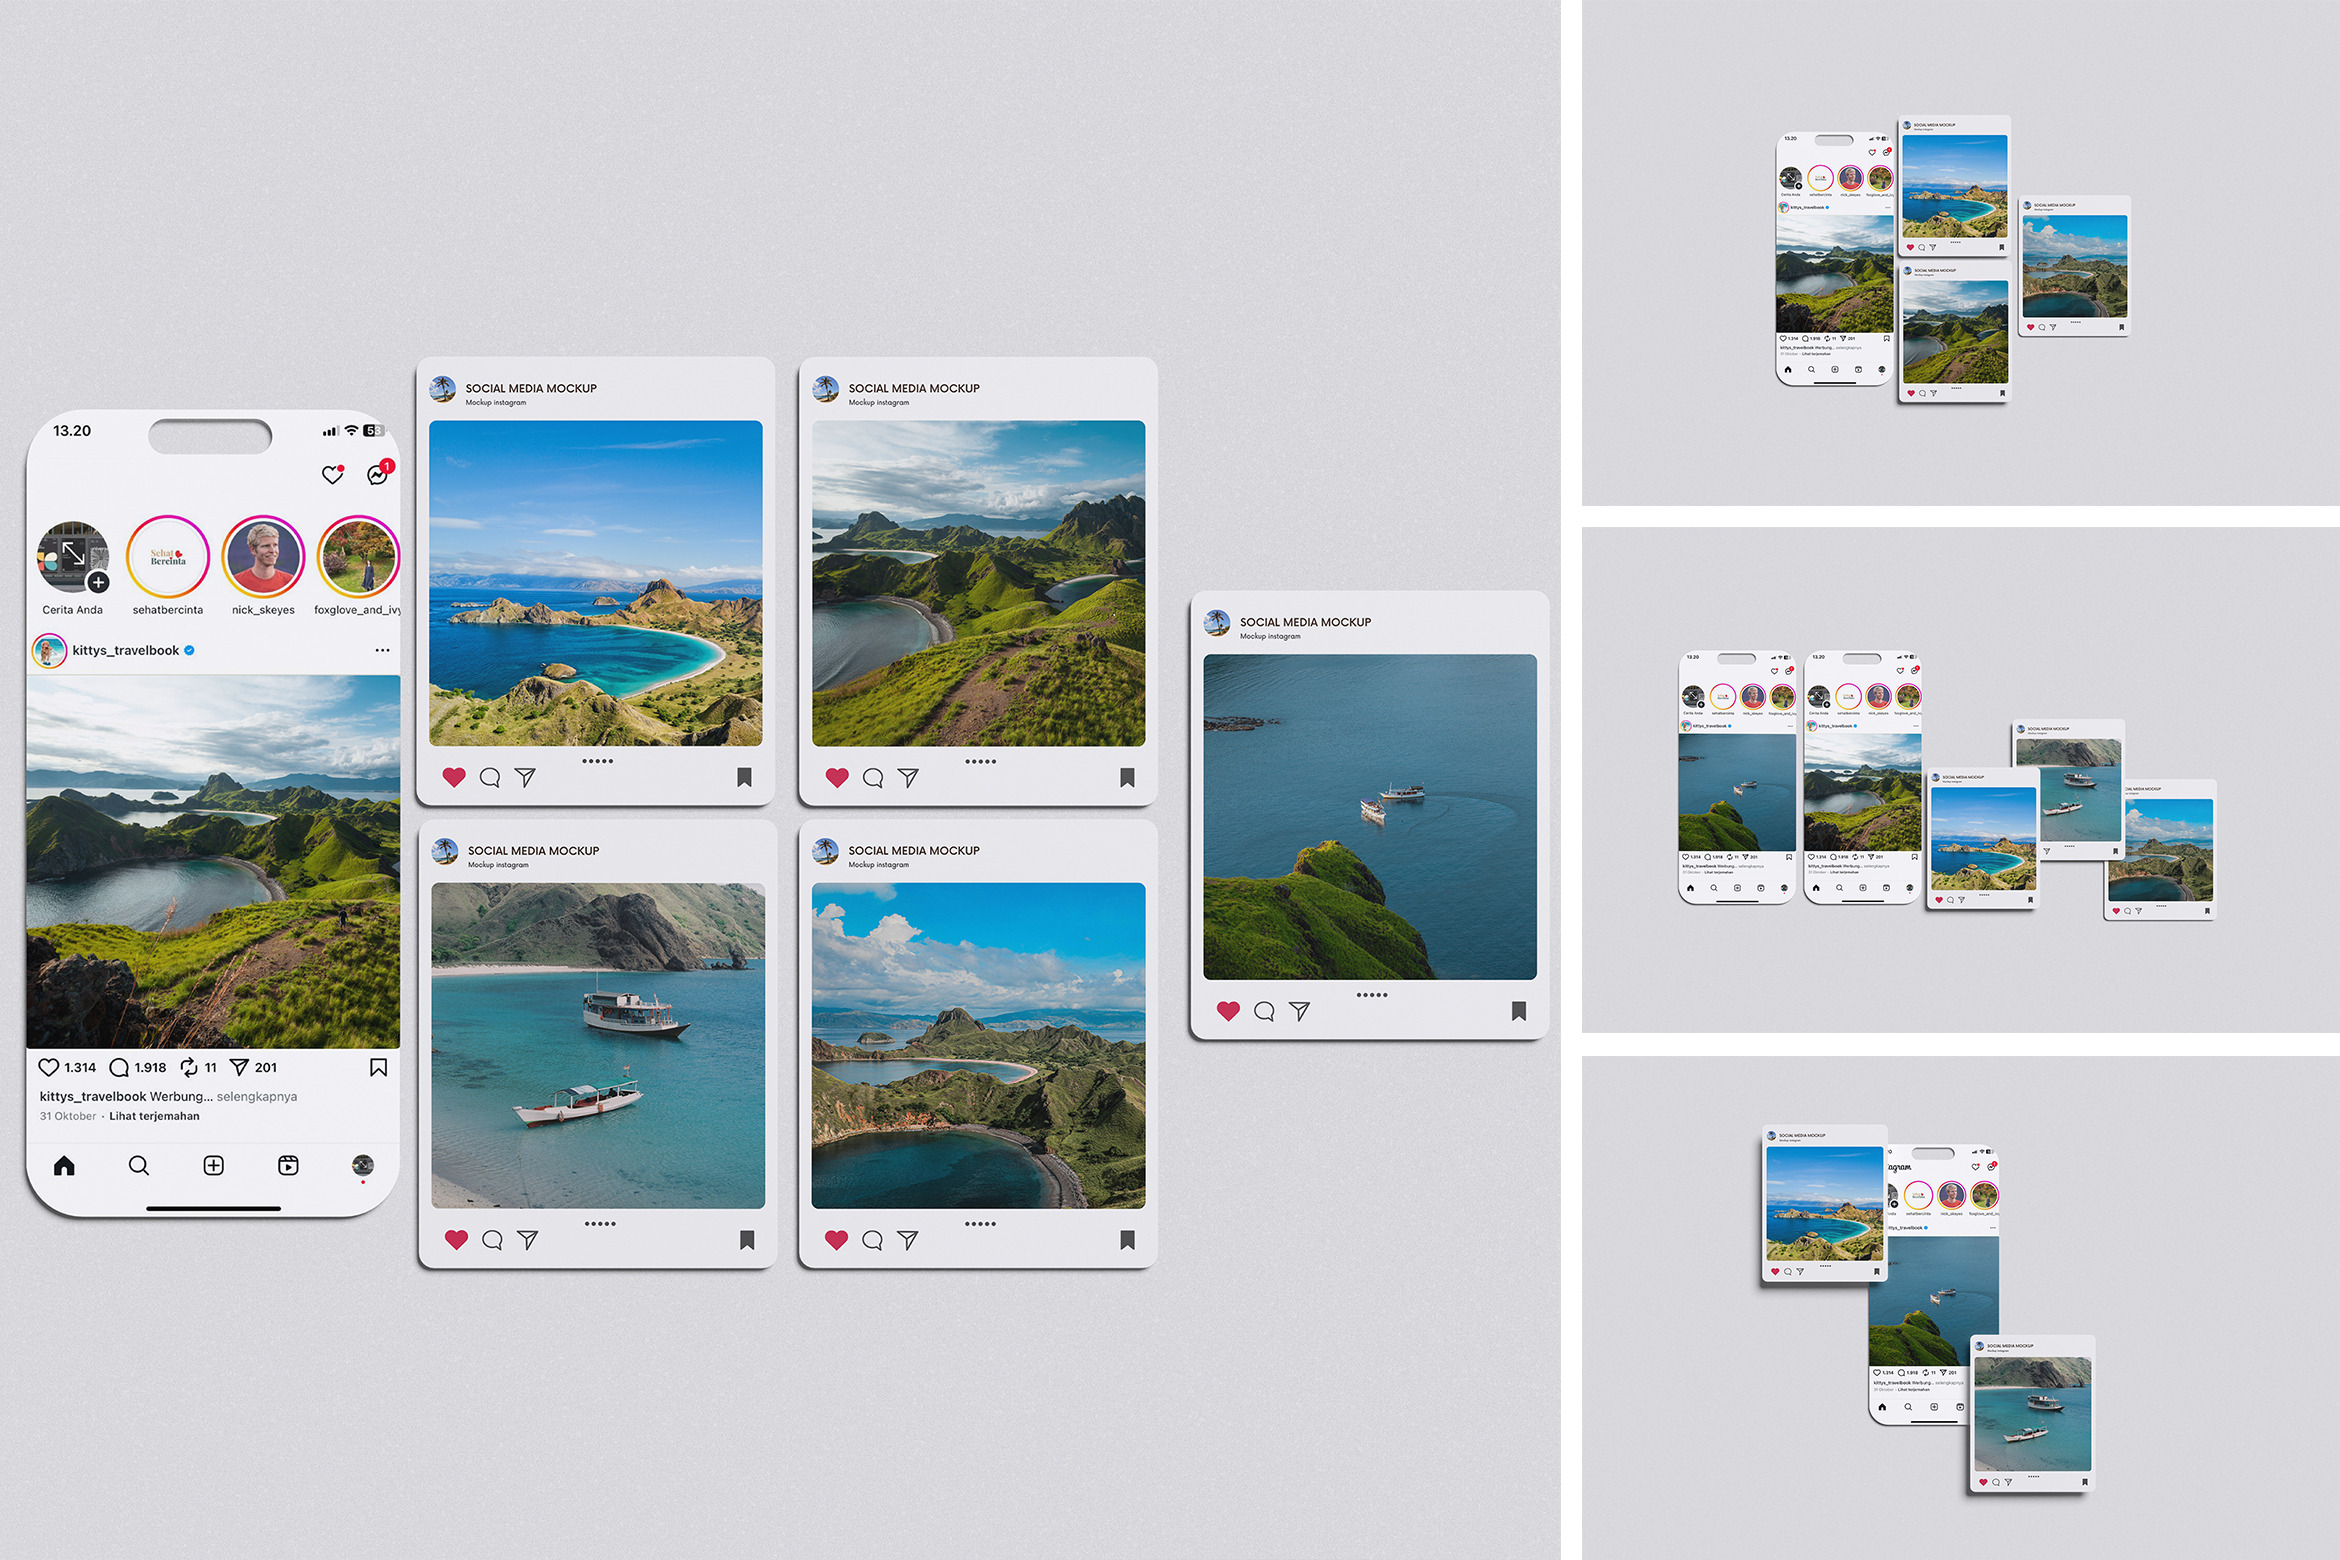Toggle bookmark on the phone feed post
This screenshot has width=2340, height=1560.
click(x=379, y=1068)
